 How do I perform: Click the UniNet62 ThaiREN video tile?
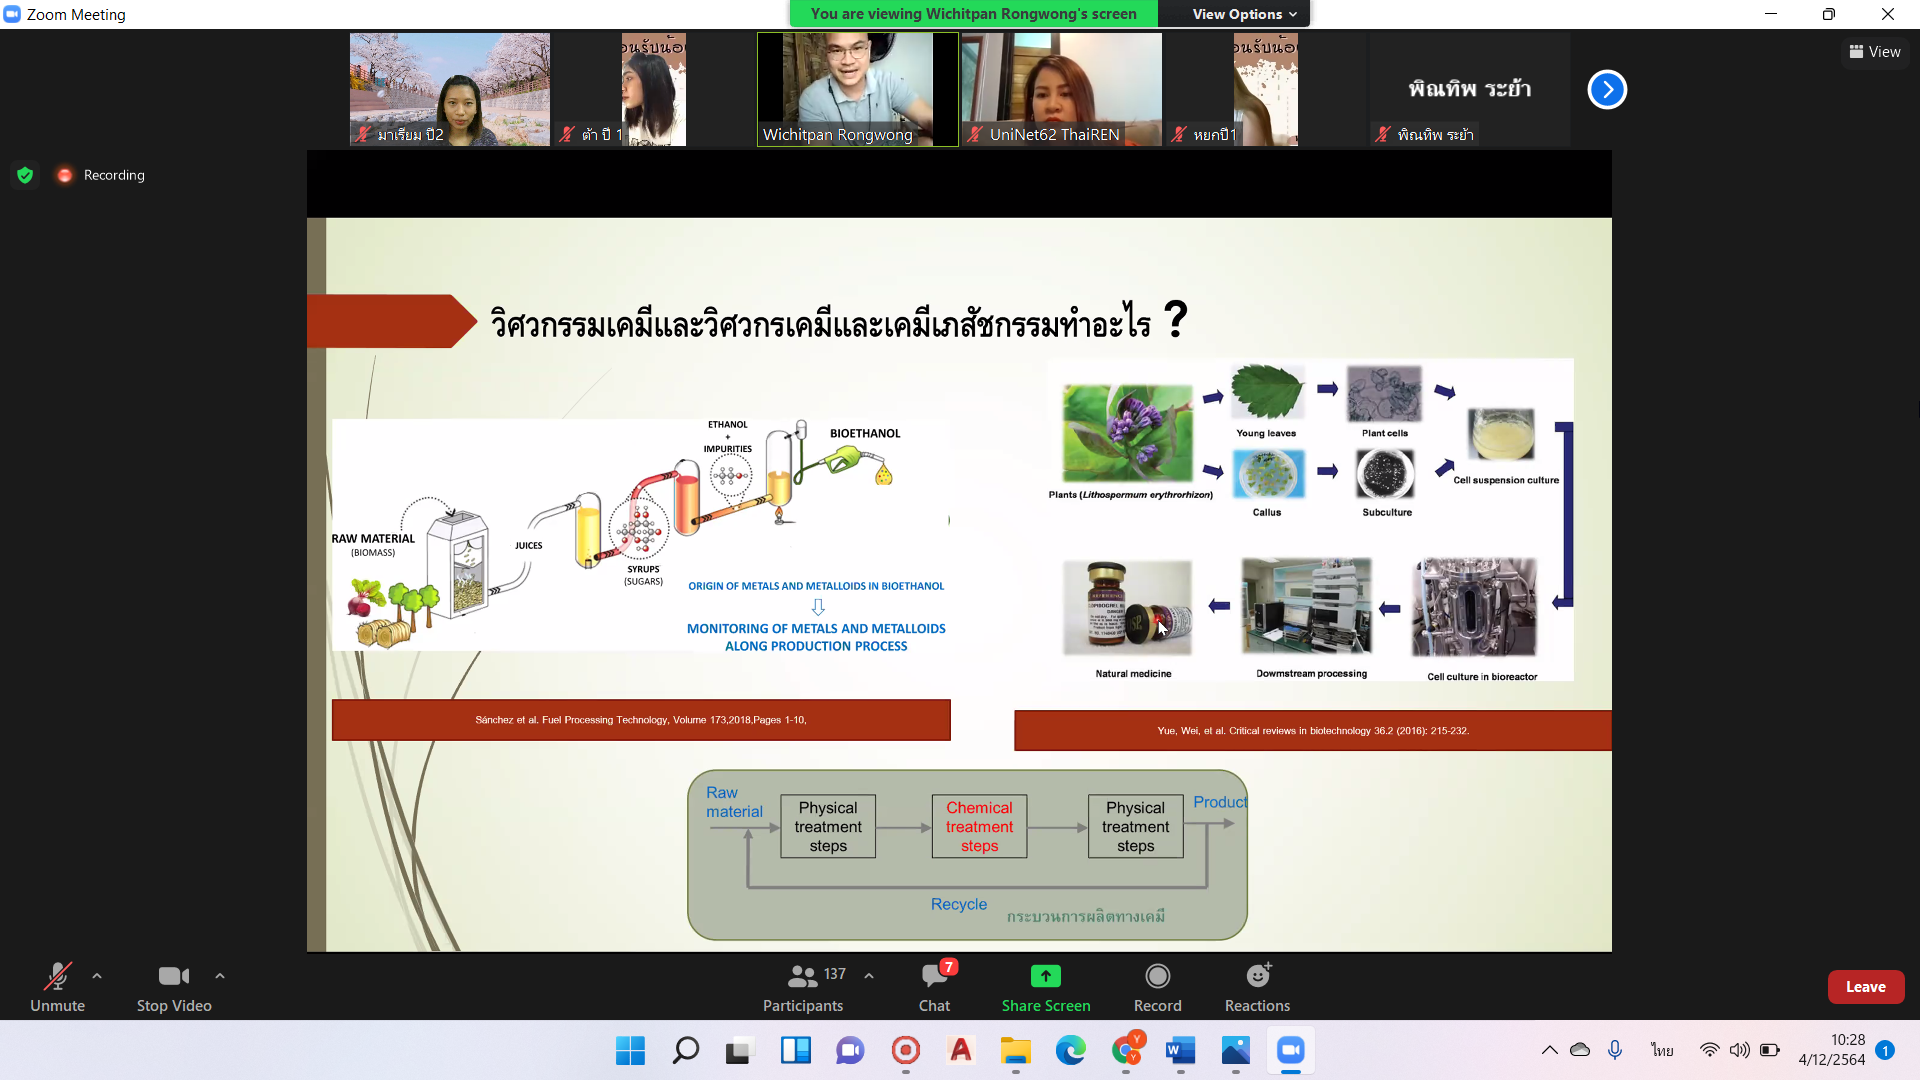[x=1061, y=90]
